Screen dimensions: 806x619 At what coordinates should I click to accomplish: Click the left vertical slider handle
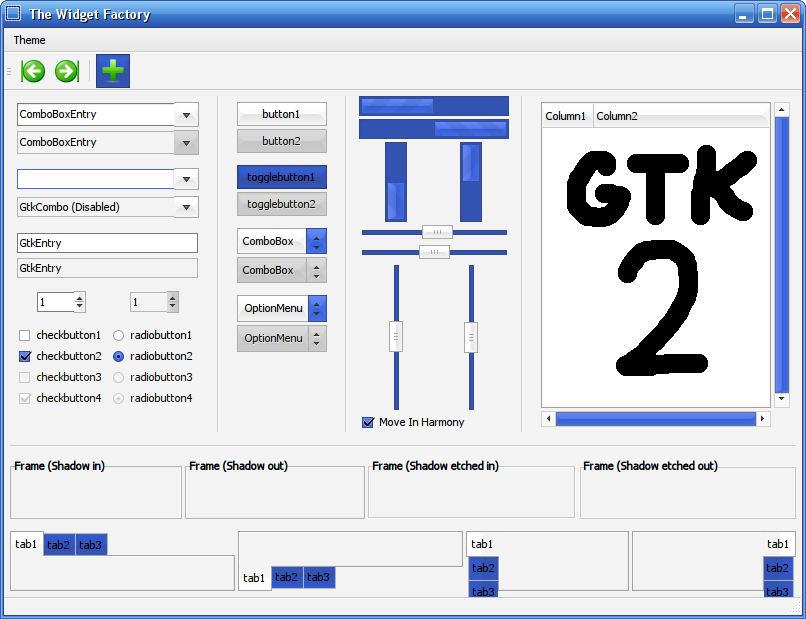[396, 336]
